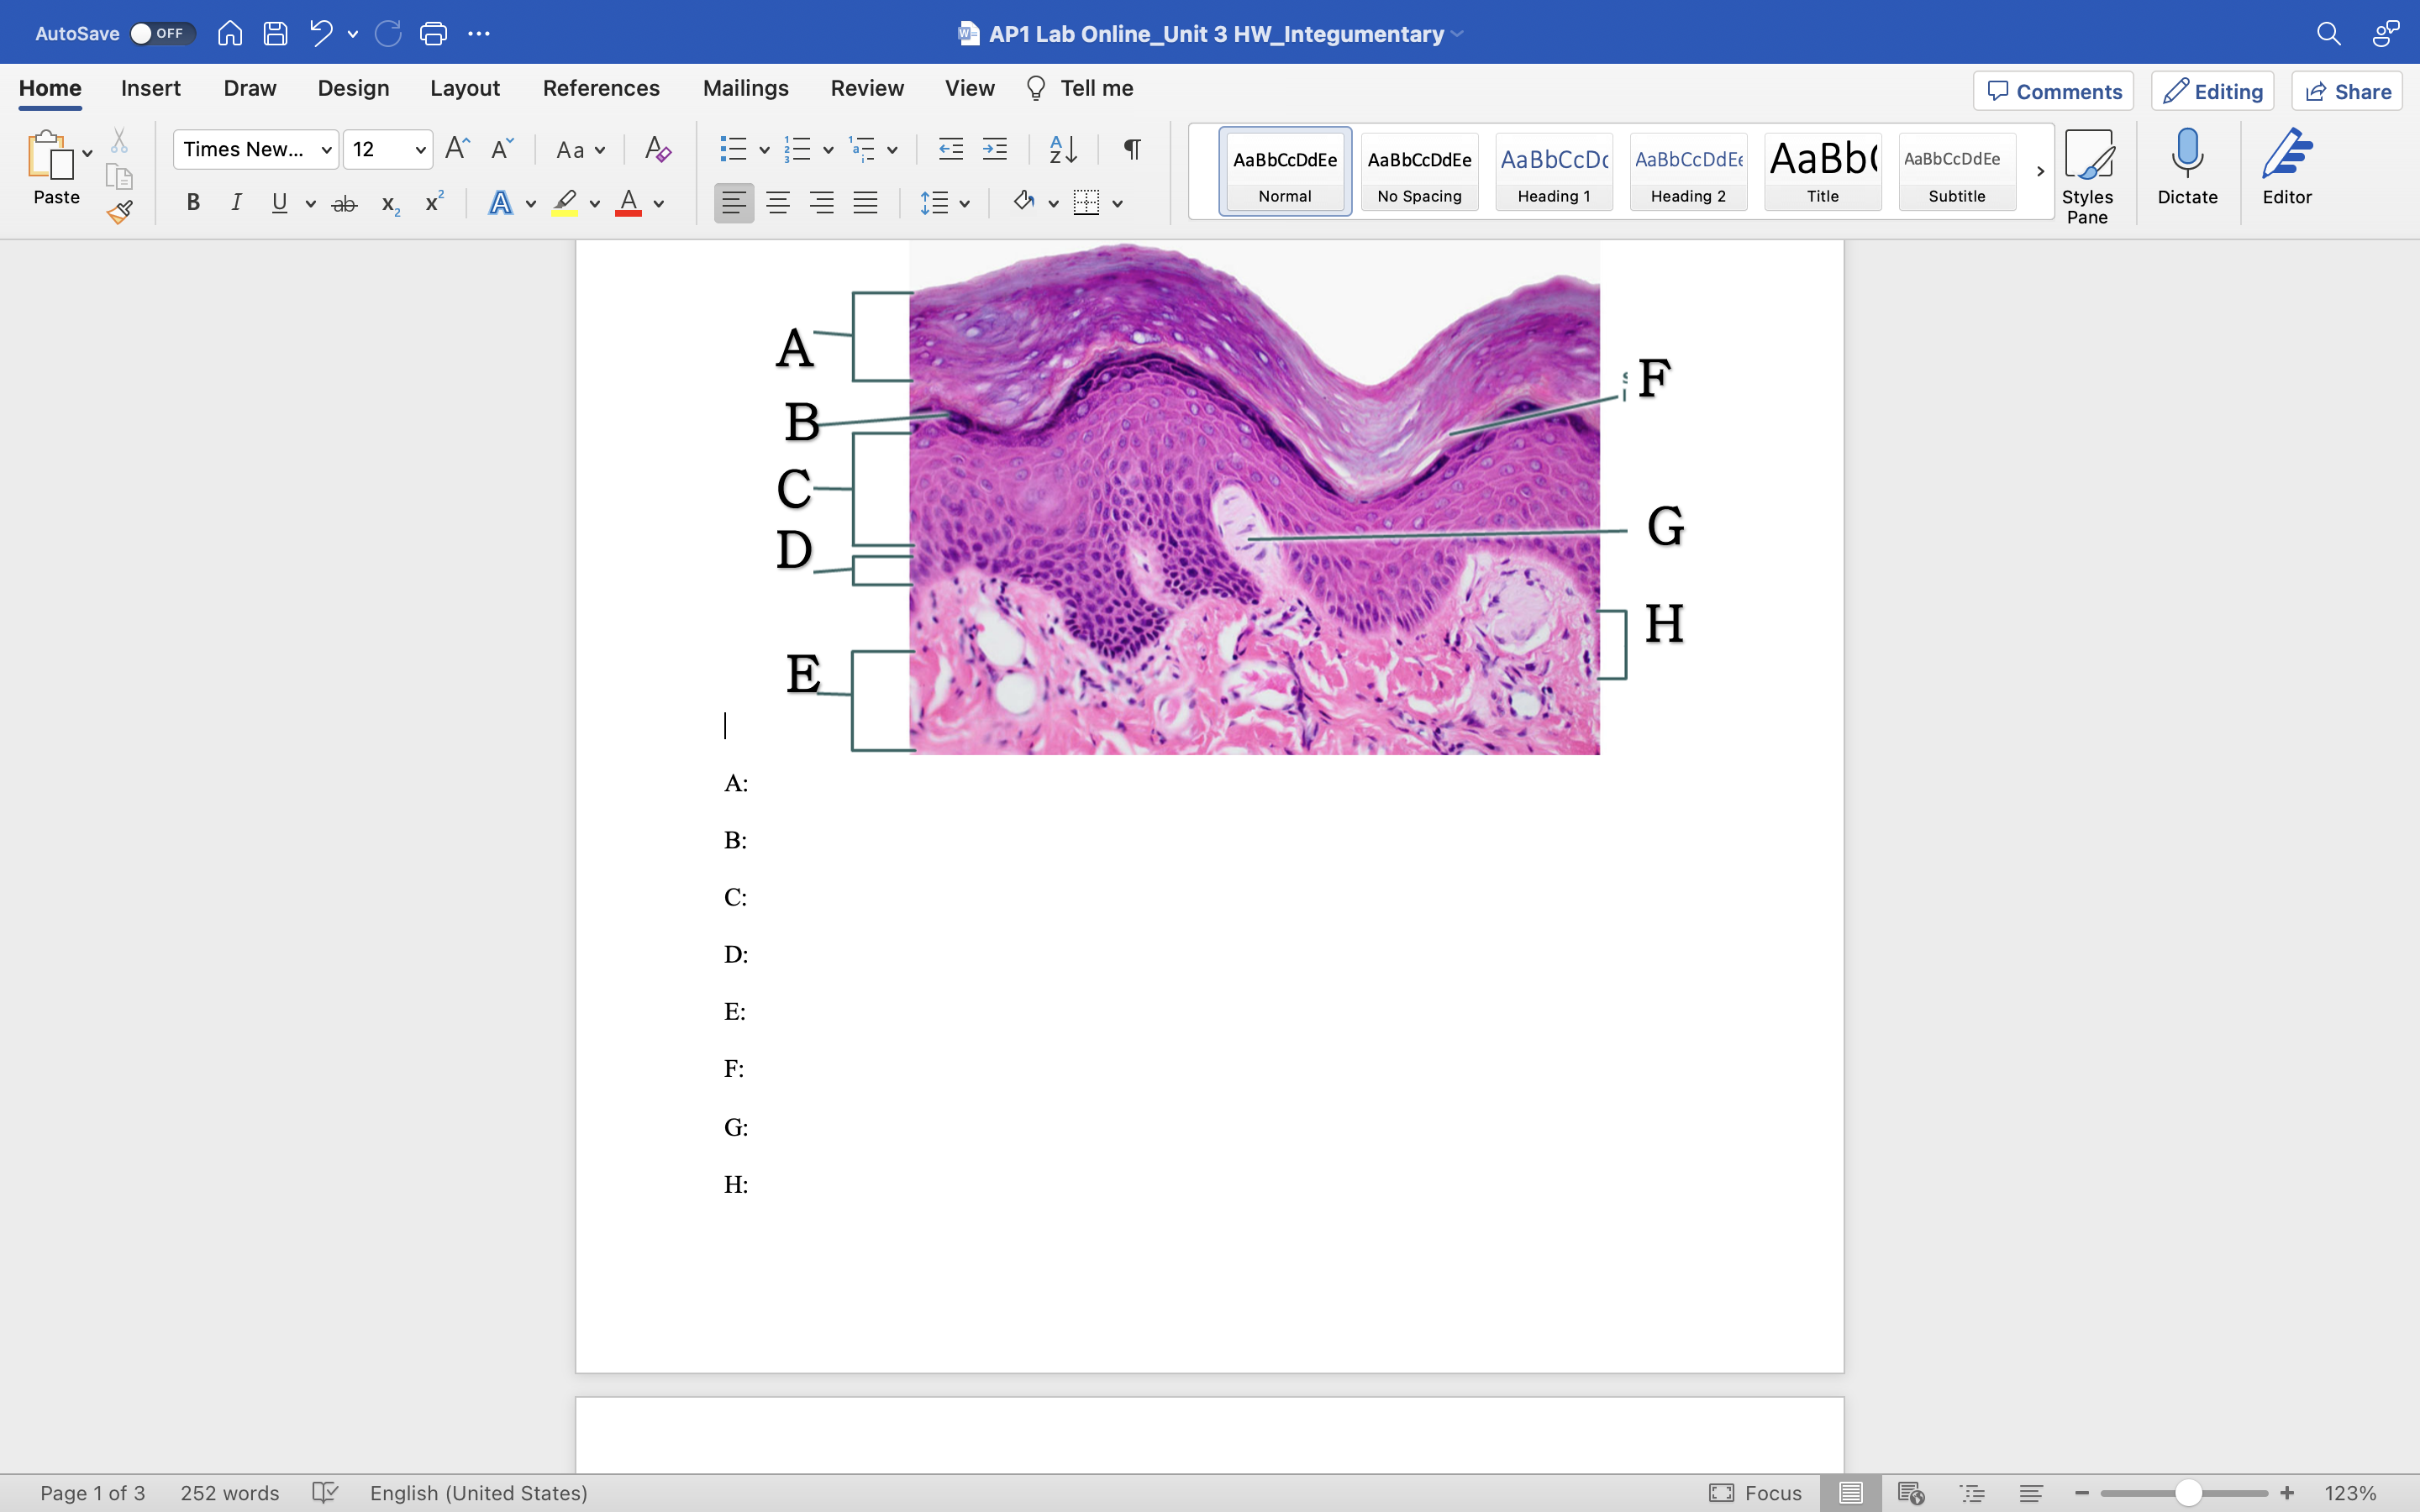Center align the paragraph
Screen dimensions: 2420x1512
pyautogui.click(x=778, y=202)
